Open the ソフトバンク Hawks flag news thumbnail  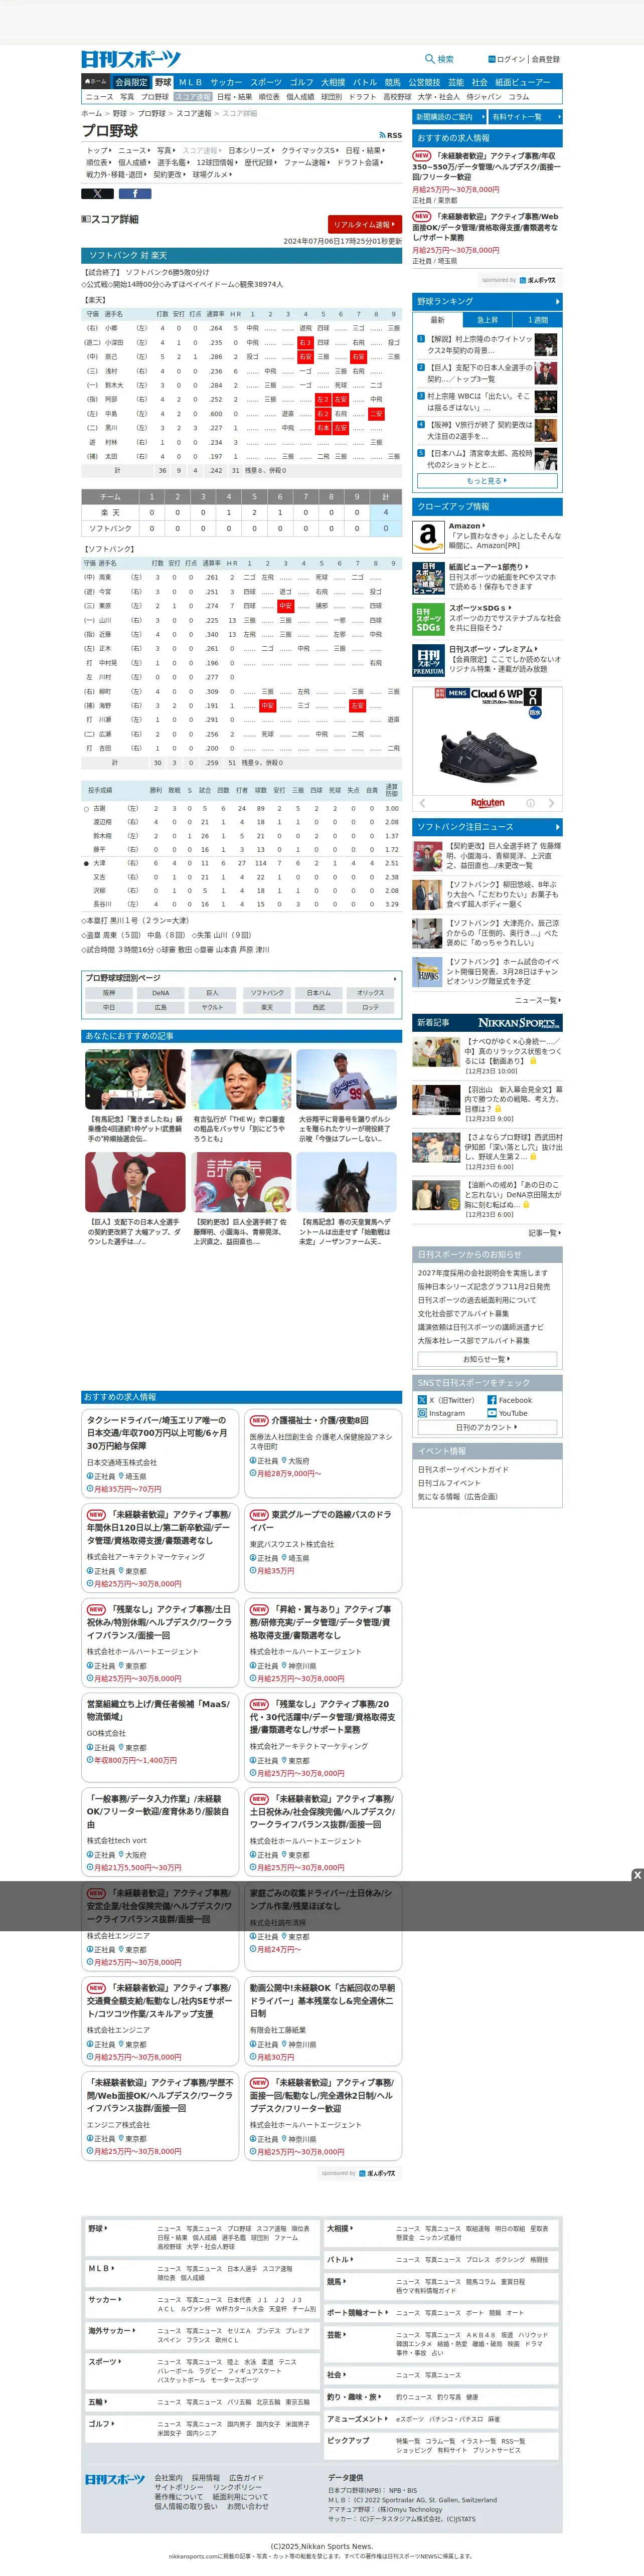[x=428, y=971]
